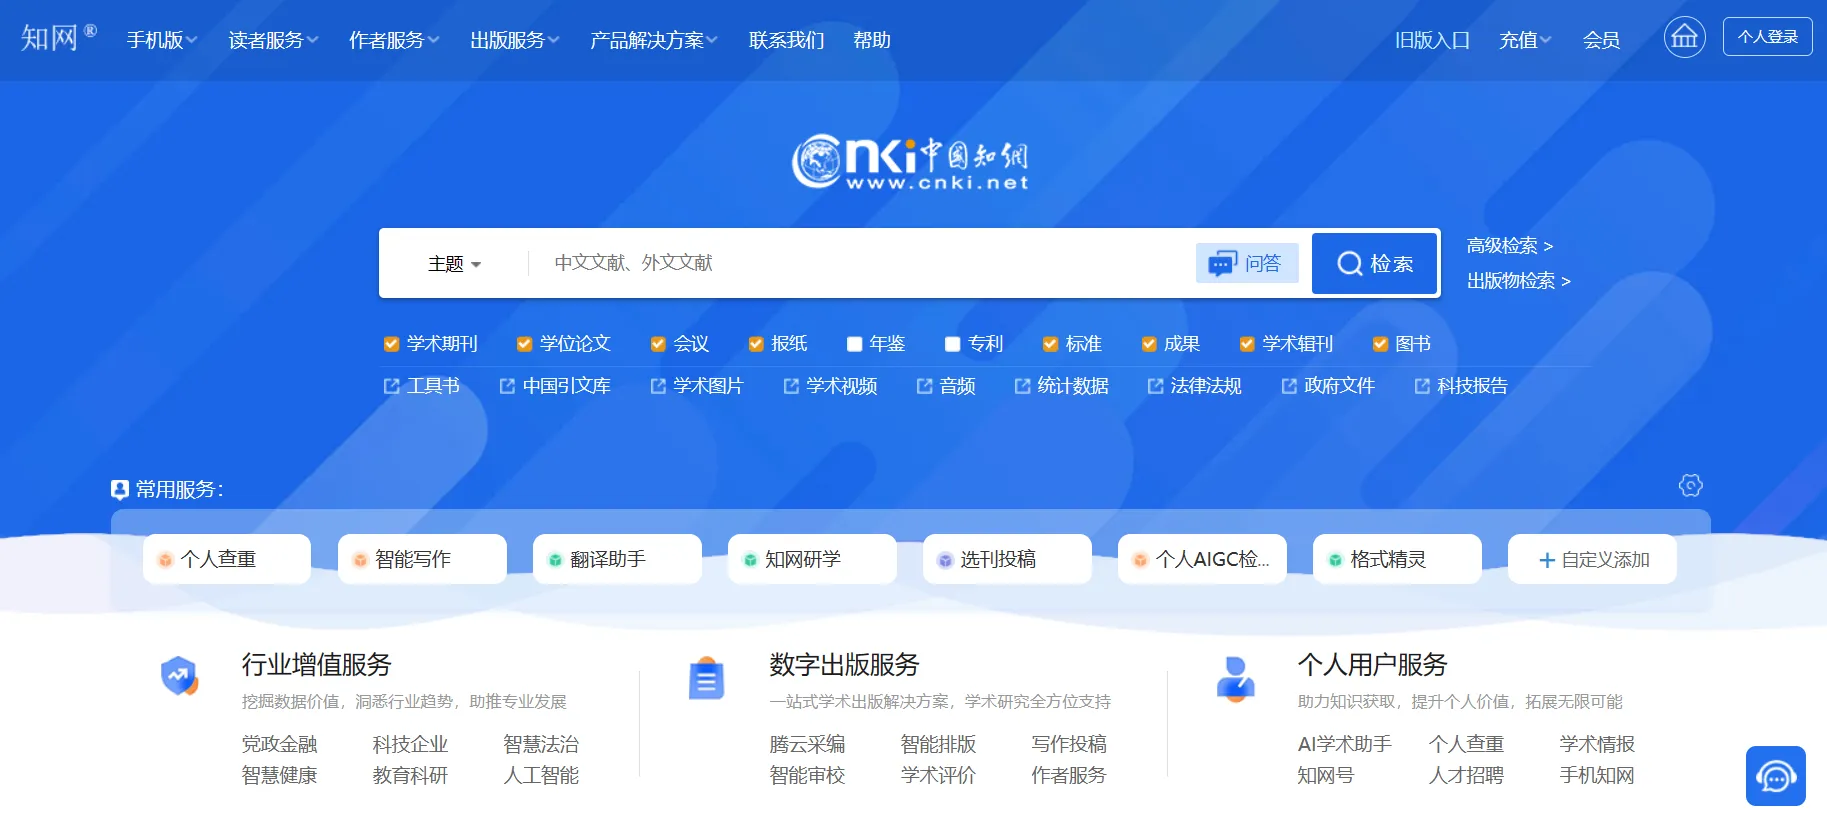Open the customer service chat icon
Image resolution: width=1827 pixels, height=831 pixels.
pyautogui.click(x=1776, y=776)
